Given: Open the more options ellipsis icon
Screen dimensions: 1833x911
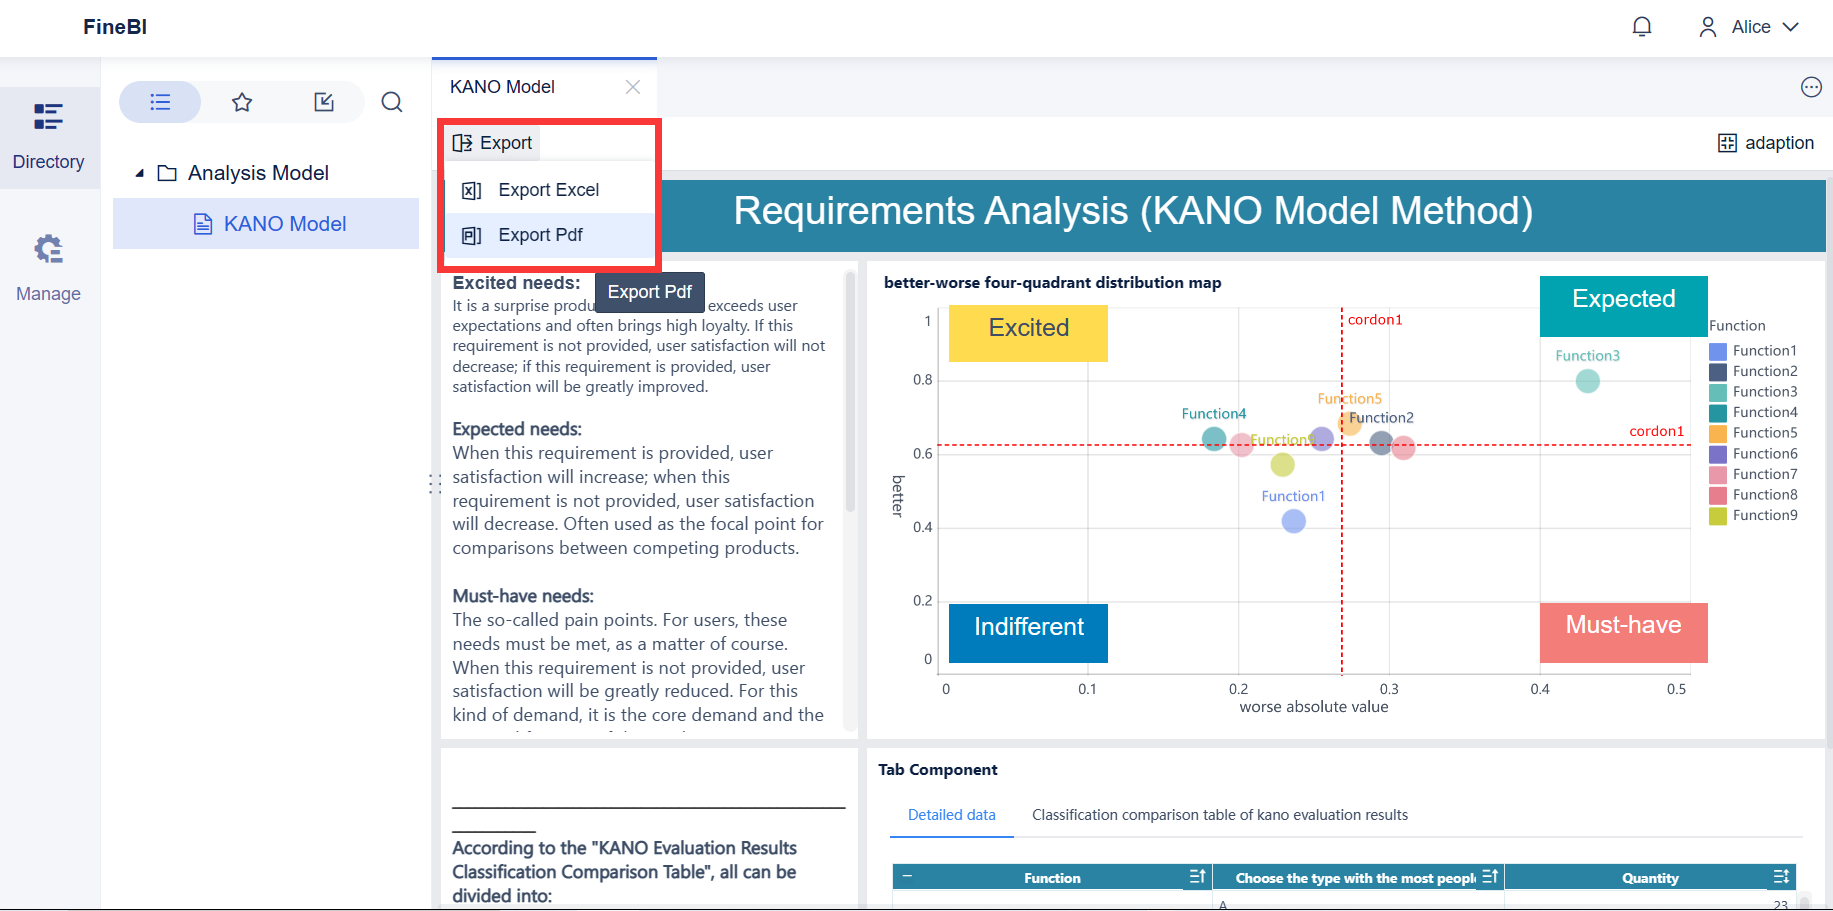Looking at the screenshot, I should tap(1811, 87).
